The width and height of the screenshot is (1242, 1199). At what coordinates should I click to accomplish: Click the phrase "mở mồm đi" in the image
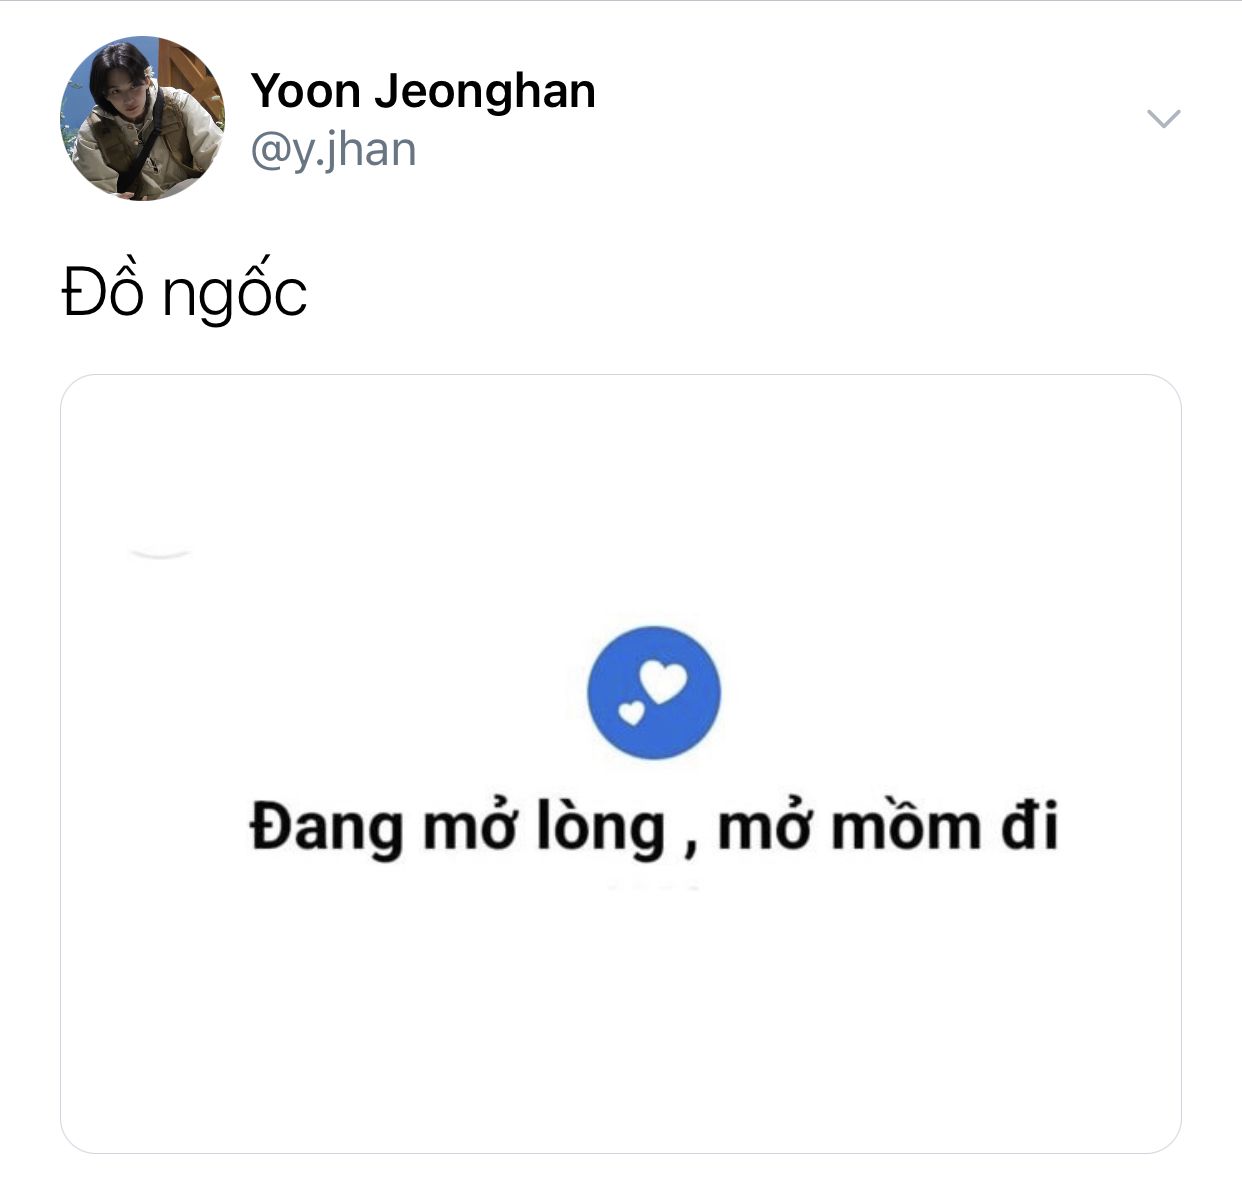pyautogui.click(x=888, y=827)
